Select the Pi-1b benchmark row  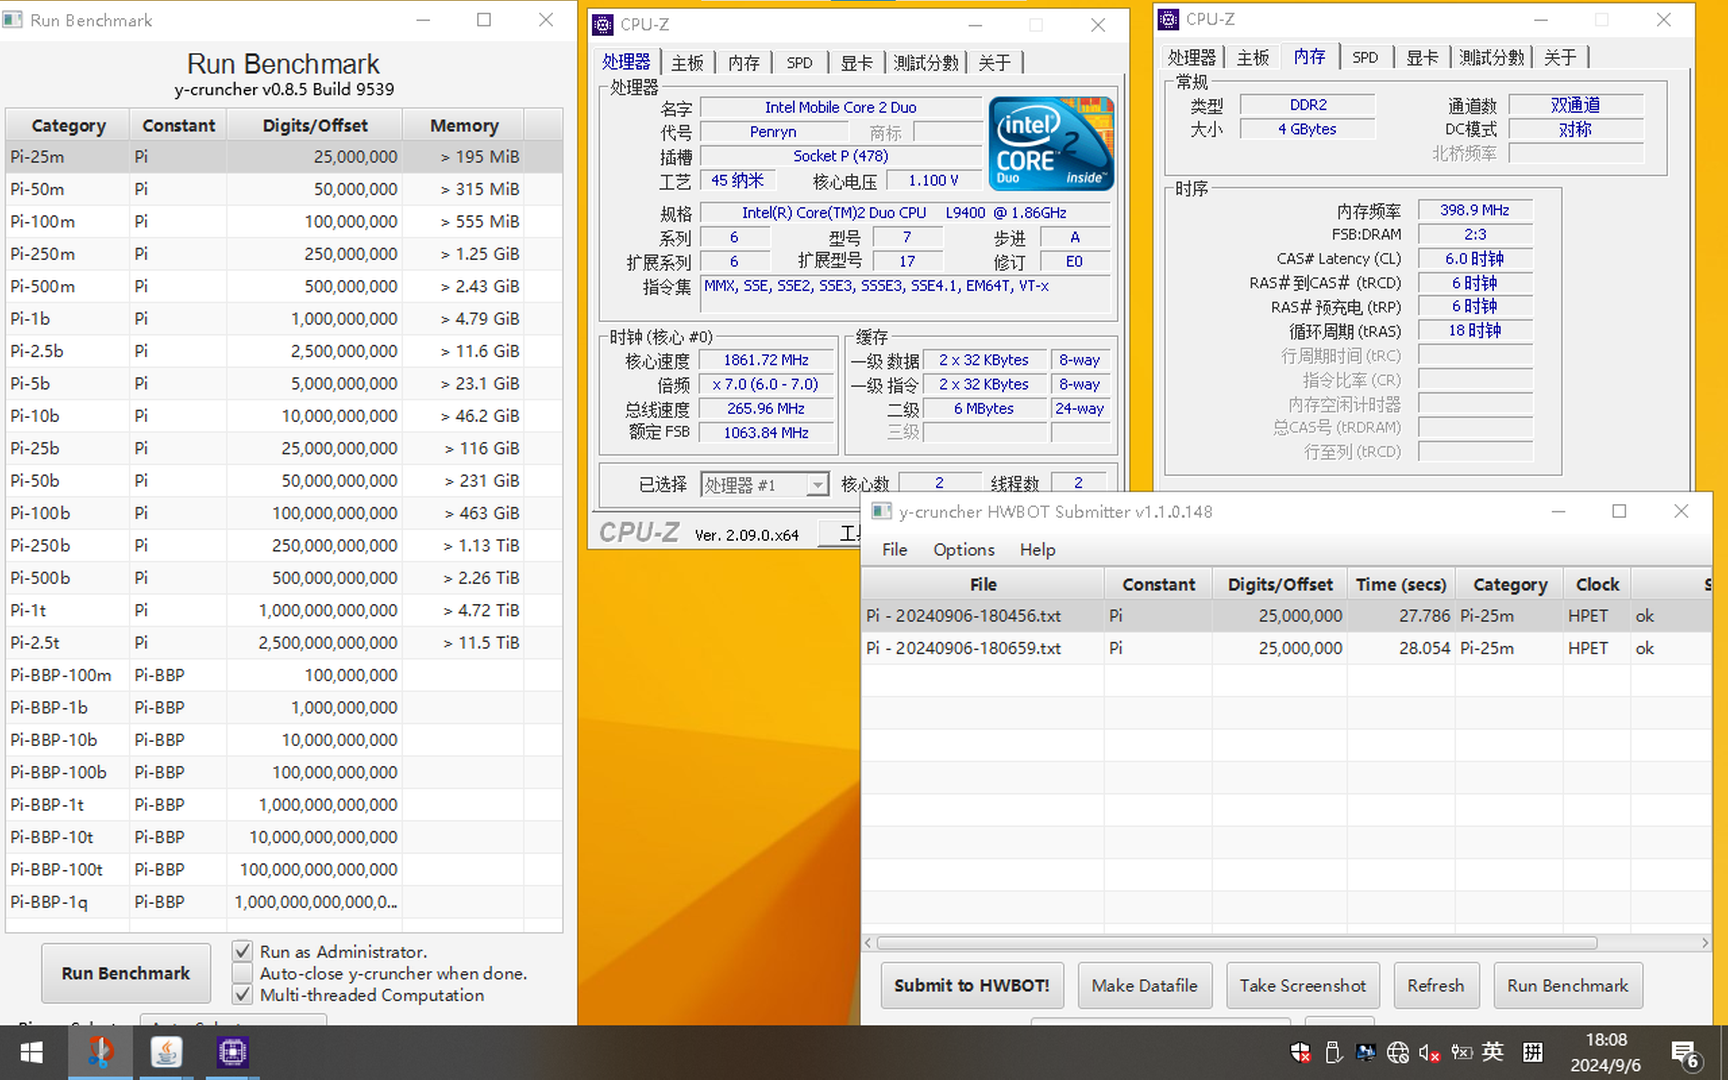tap(284, 318)
